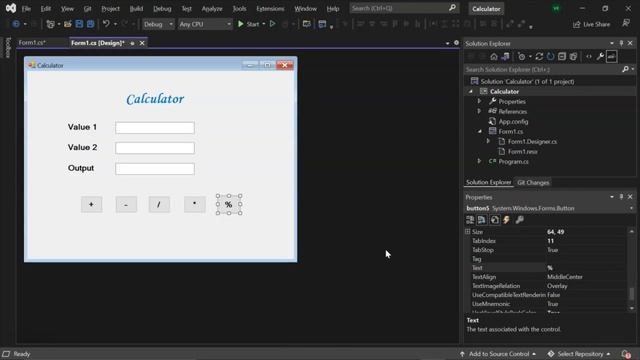This screenshot has width=640, height=360.
Task: Click Add to Source Control in status bar
Action: tap(498, 354)
